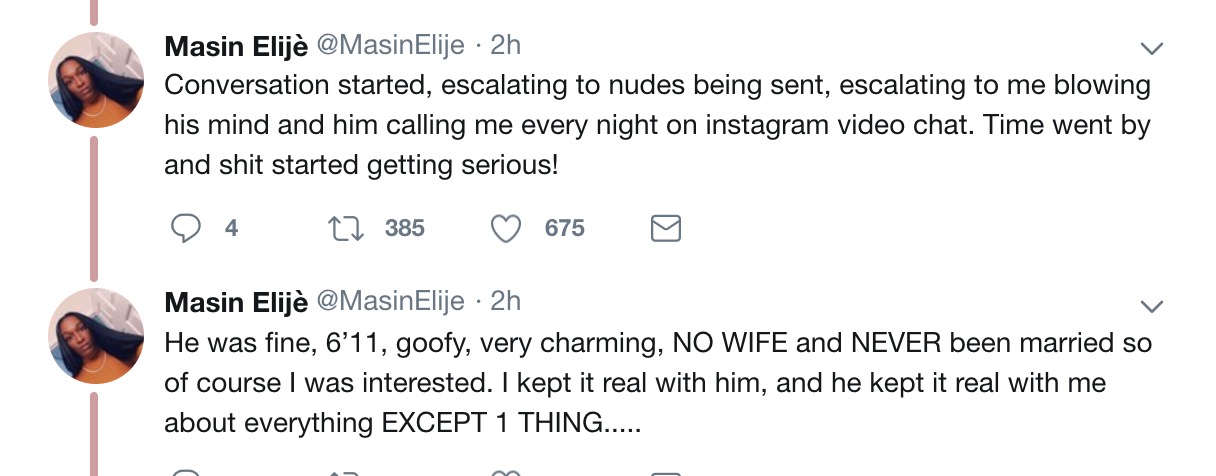
Task: Click the avatar beside the 'He was fine' tweet
Action: (x=95, y=337)
